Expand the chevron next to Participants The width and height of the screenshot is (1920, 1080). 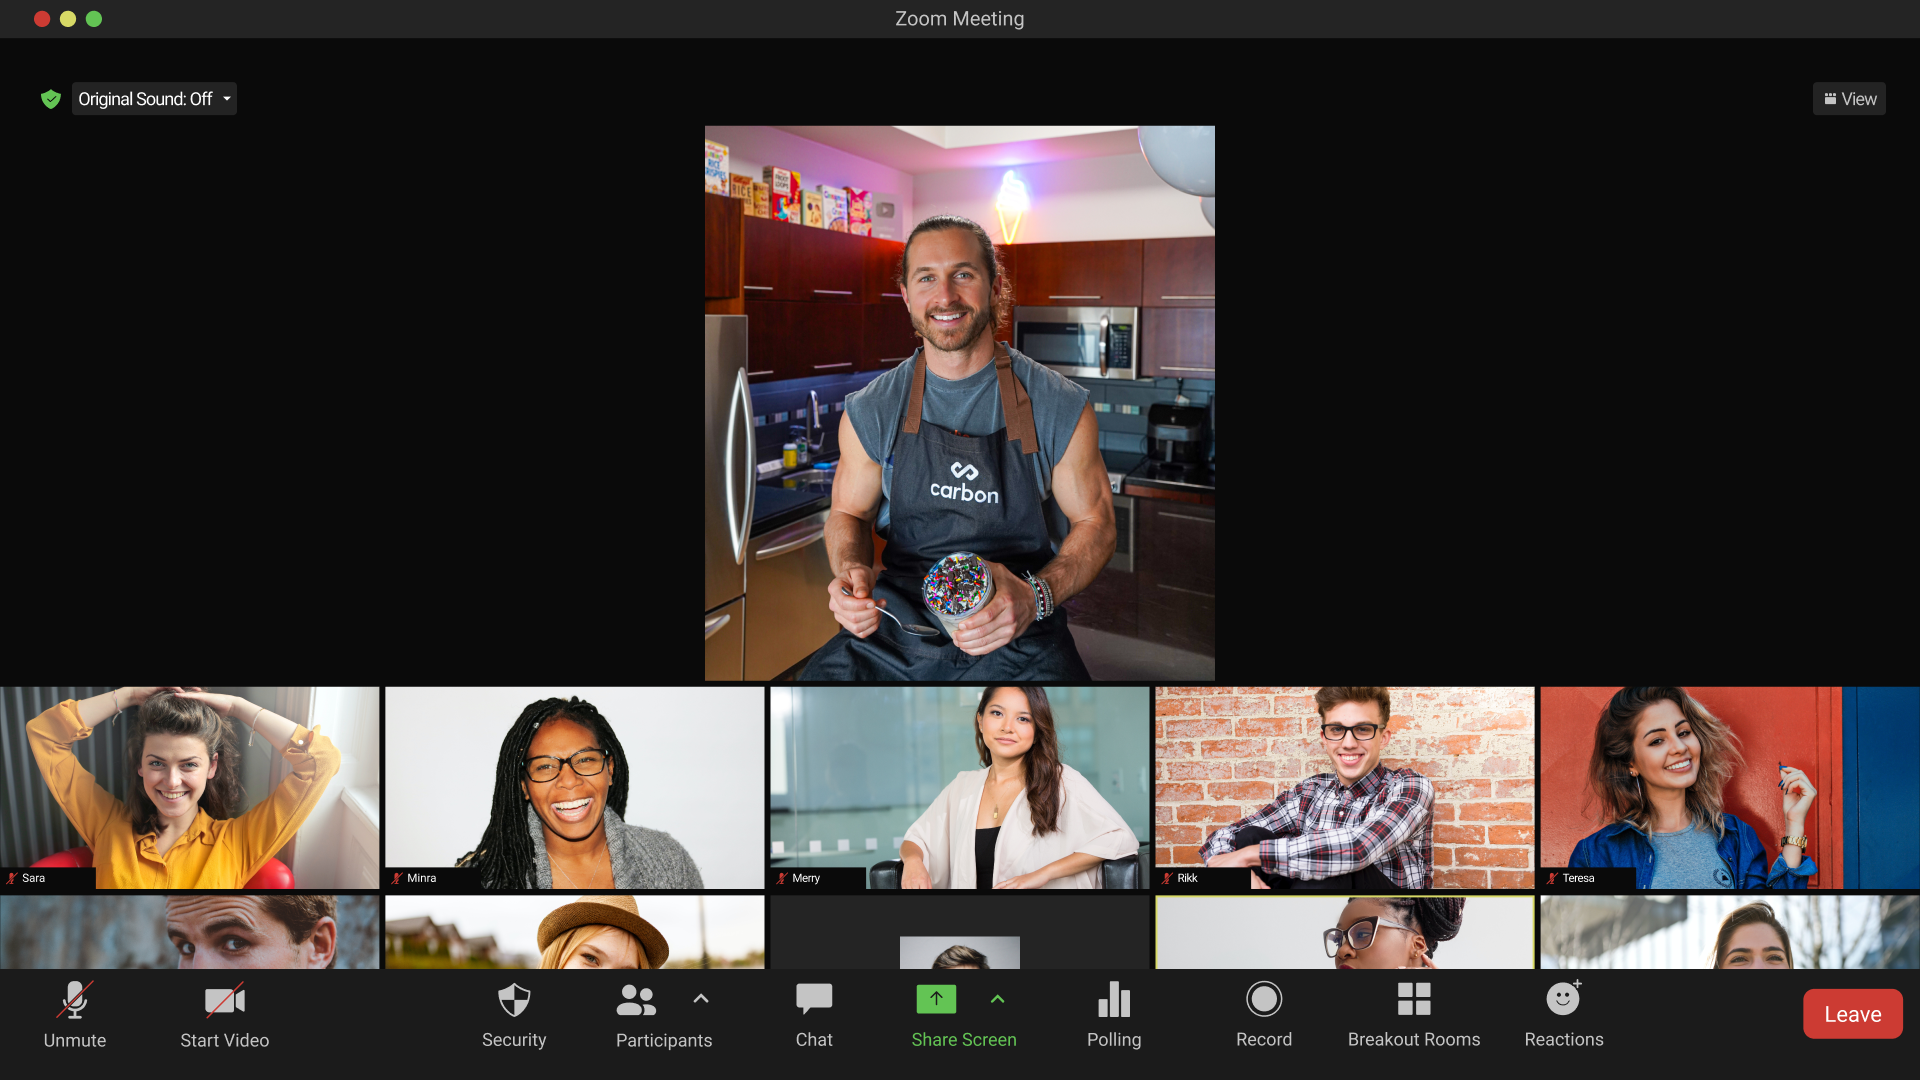point(701,998)
